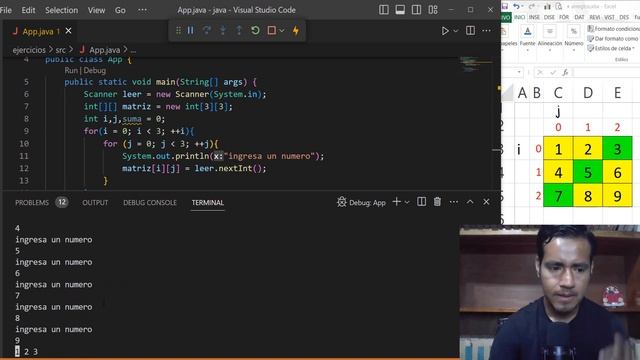Open the new terminal launch profile dropdown

point(407,202)
